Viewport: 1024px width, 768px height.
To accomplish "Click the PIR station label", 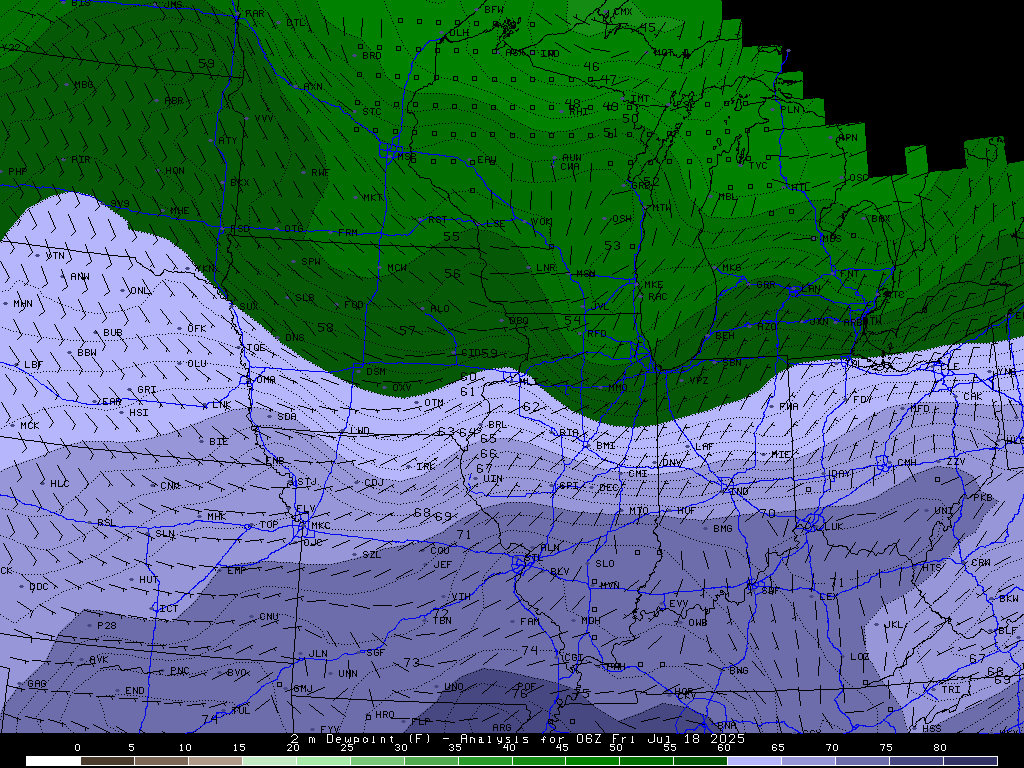I will [80, 159].
